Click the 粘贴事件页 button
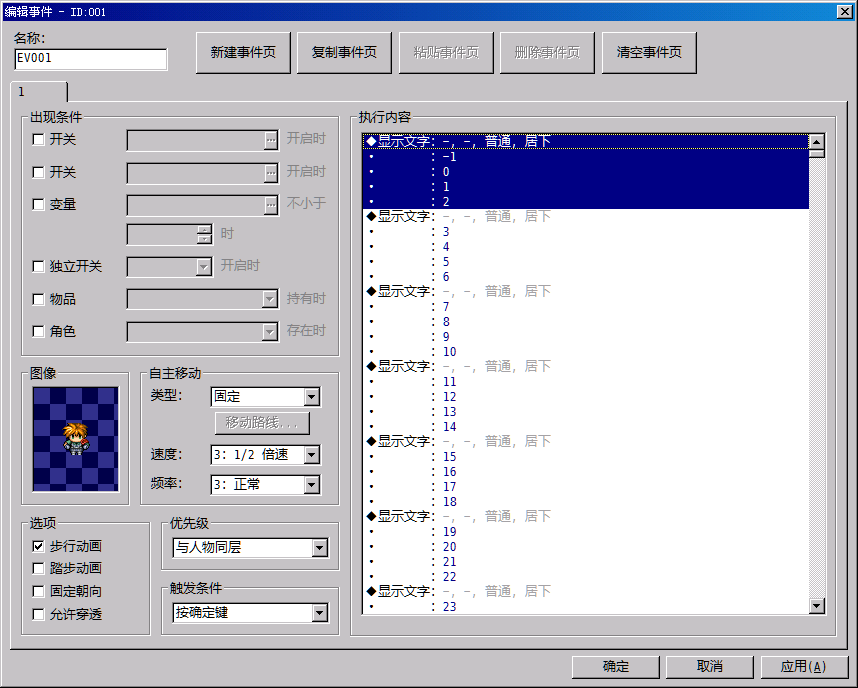The height and width of the screenshot is (688, 858). (446, 53)
